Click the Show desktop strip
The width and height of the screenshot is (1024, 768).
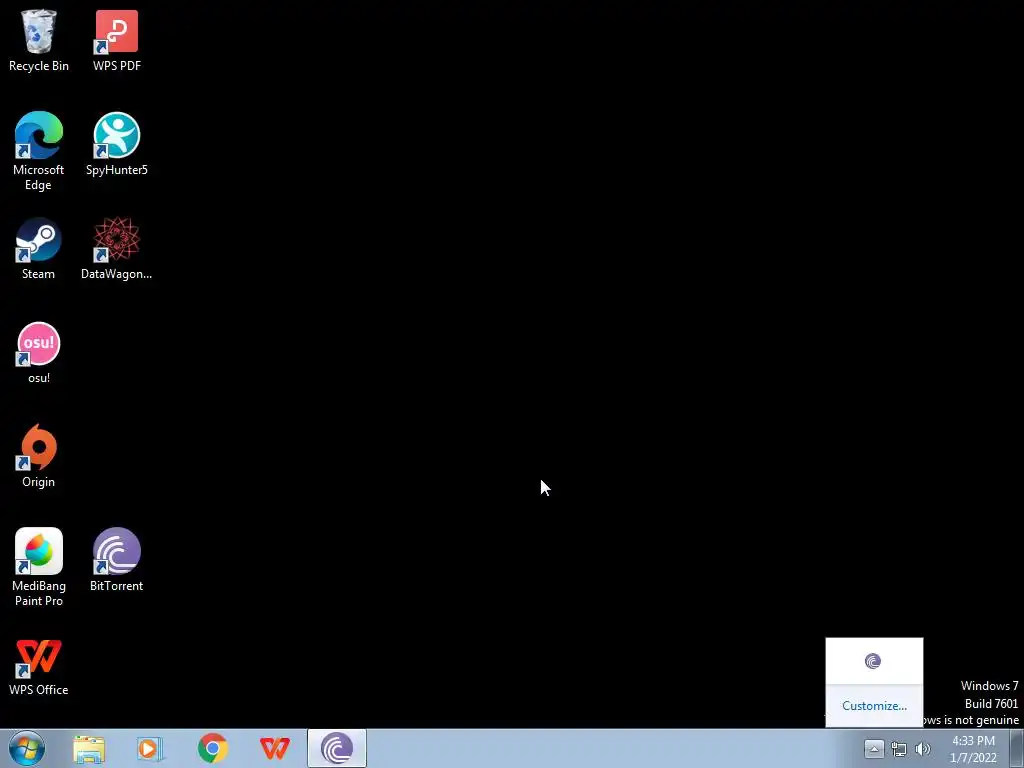pos(1017,748)
